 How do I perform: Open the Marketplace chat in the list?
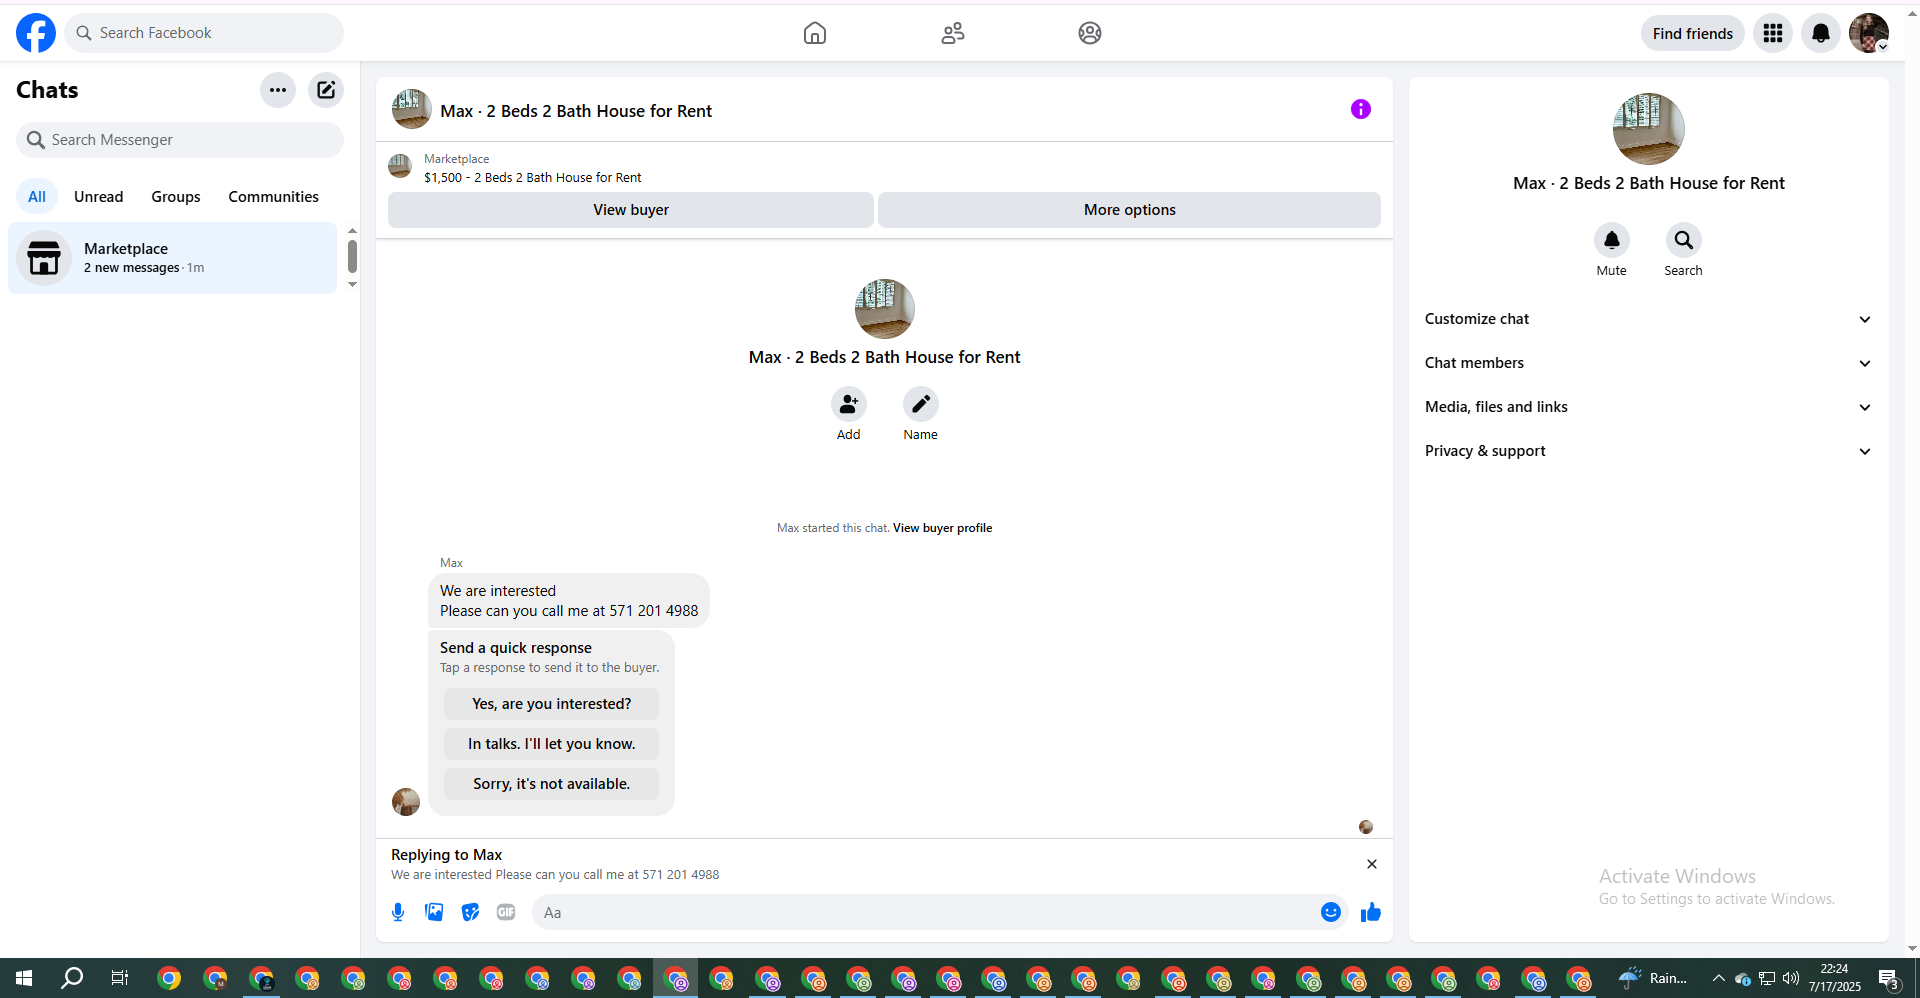(173, 258)
